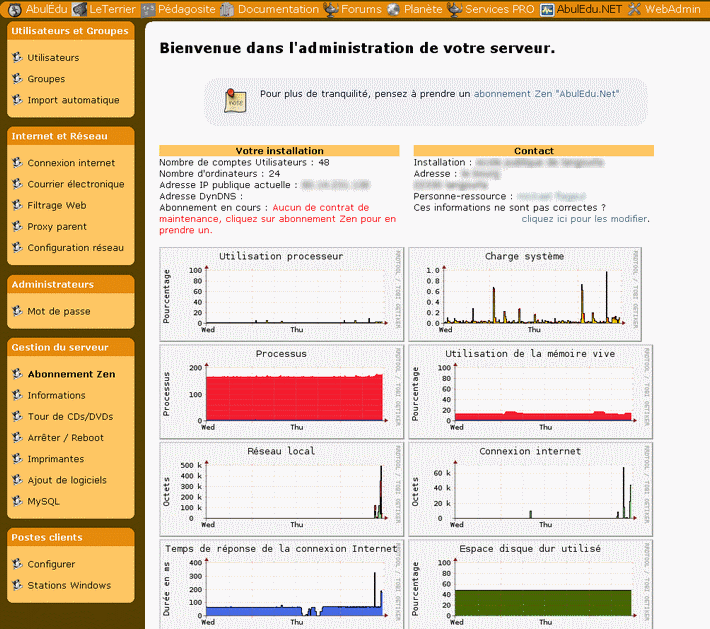The image size is (710, 629).
Task: Open the AbulÉdu top menu item
Action: tap(46, 9)
